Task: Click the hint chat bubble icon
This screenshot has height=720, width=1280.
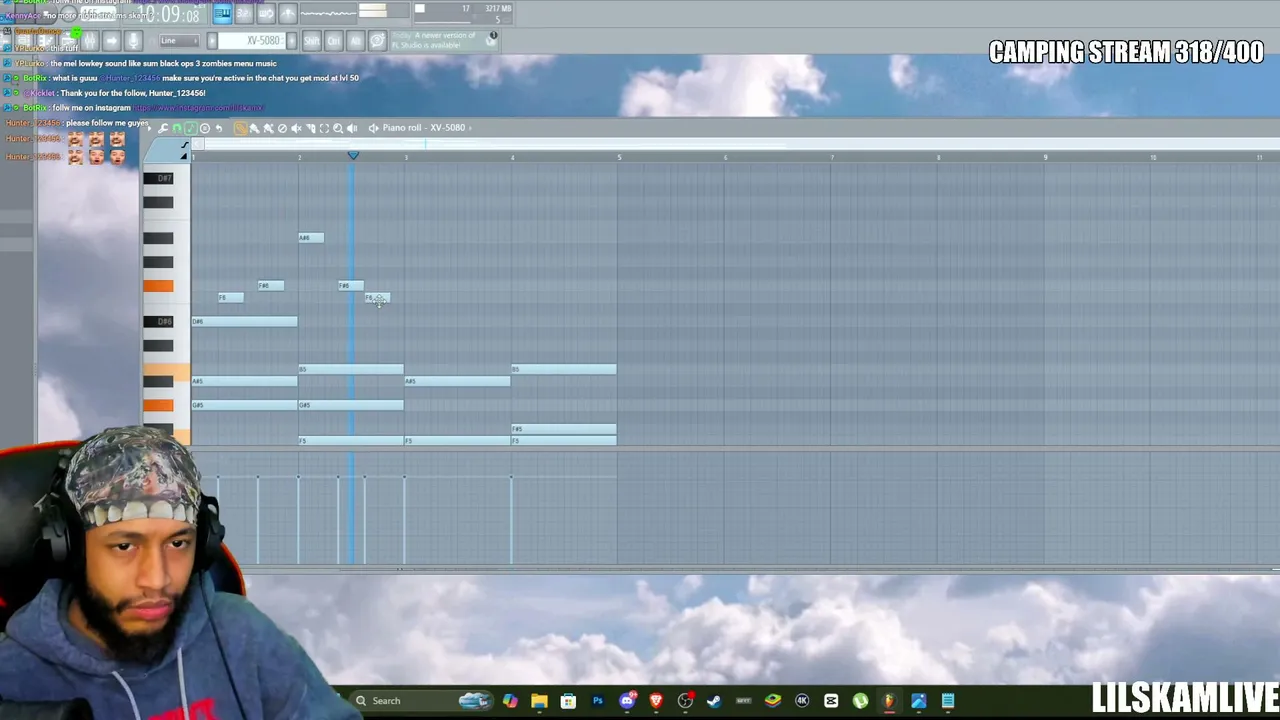Action: point(378,41)
